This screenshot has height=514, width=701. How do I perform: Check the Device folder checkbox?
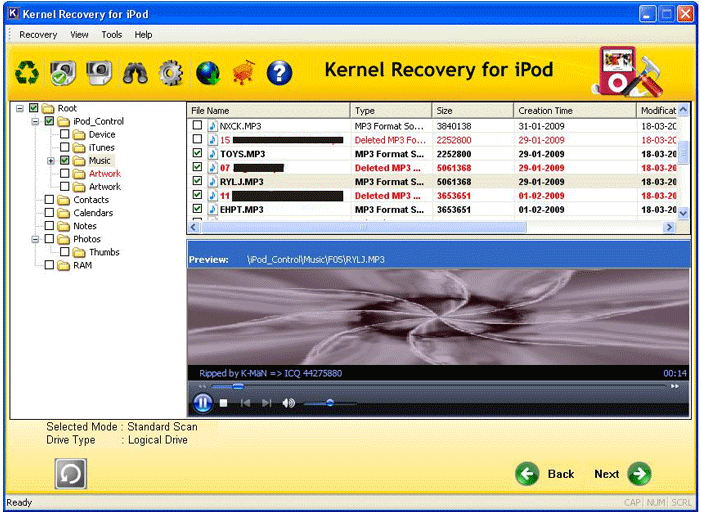(x=65, y=134)
